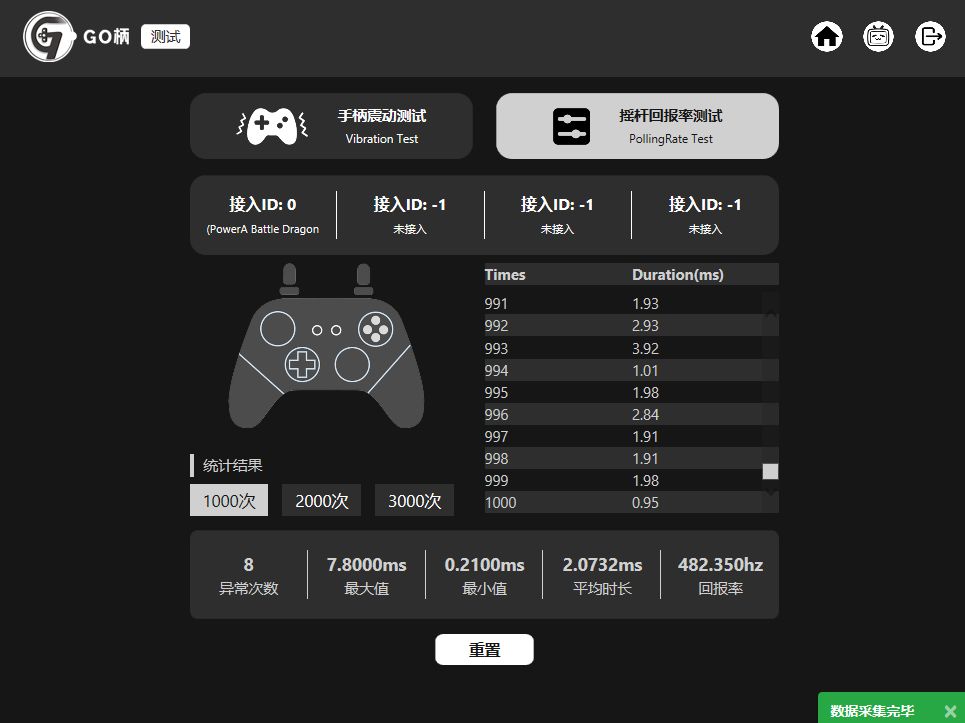Click the exit/logout icon
The height and width of the screenshot is (723, 965).
point(930,37)
